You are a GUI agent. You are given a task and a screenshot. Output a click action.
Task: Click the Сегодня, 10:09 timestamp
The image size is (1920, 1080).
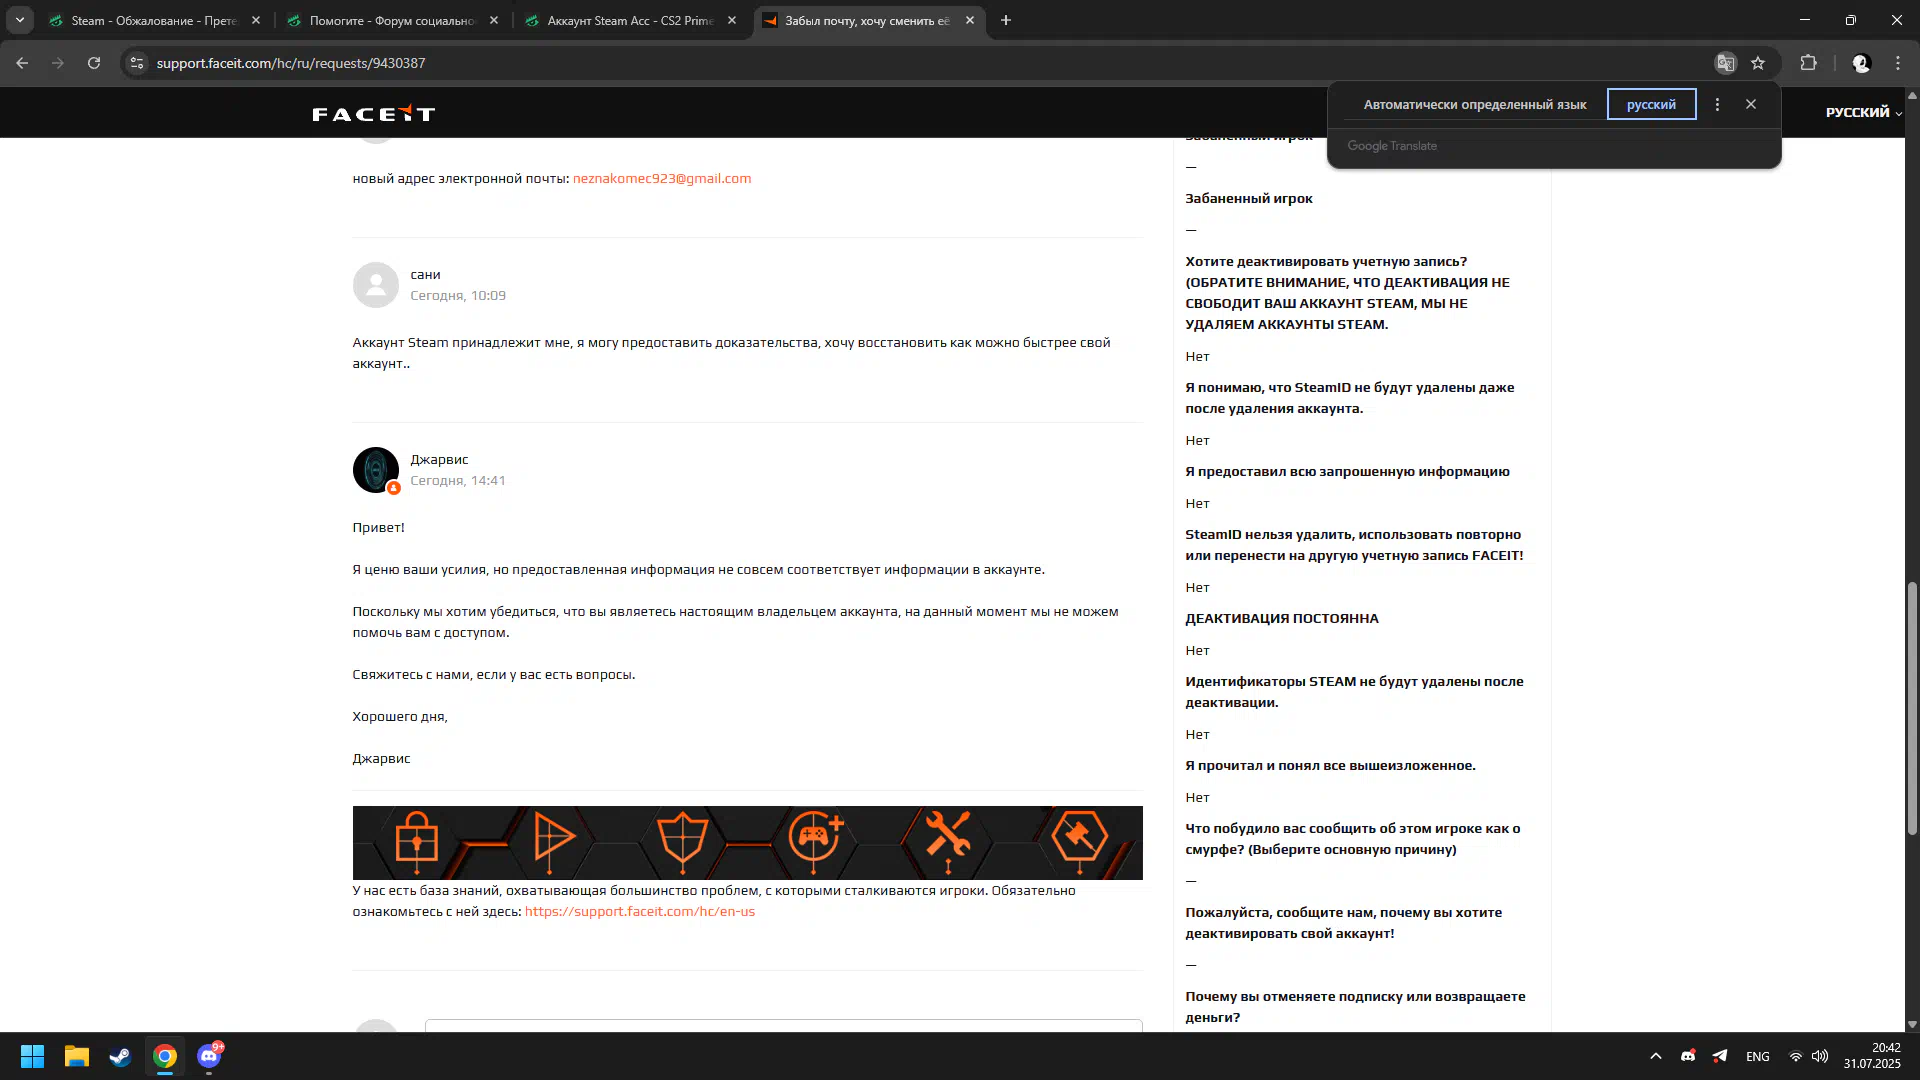(458, 295)
